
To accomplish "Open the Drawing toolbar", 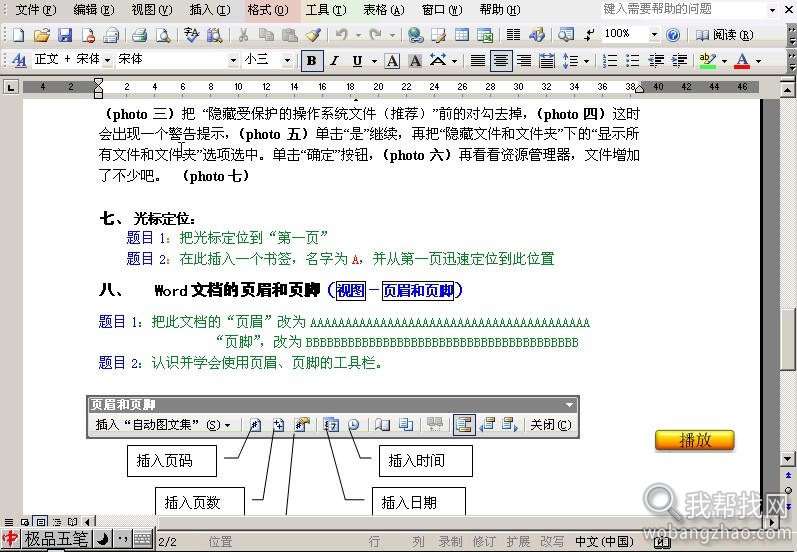I will click(537, 35).
